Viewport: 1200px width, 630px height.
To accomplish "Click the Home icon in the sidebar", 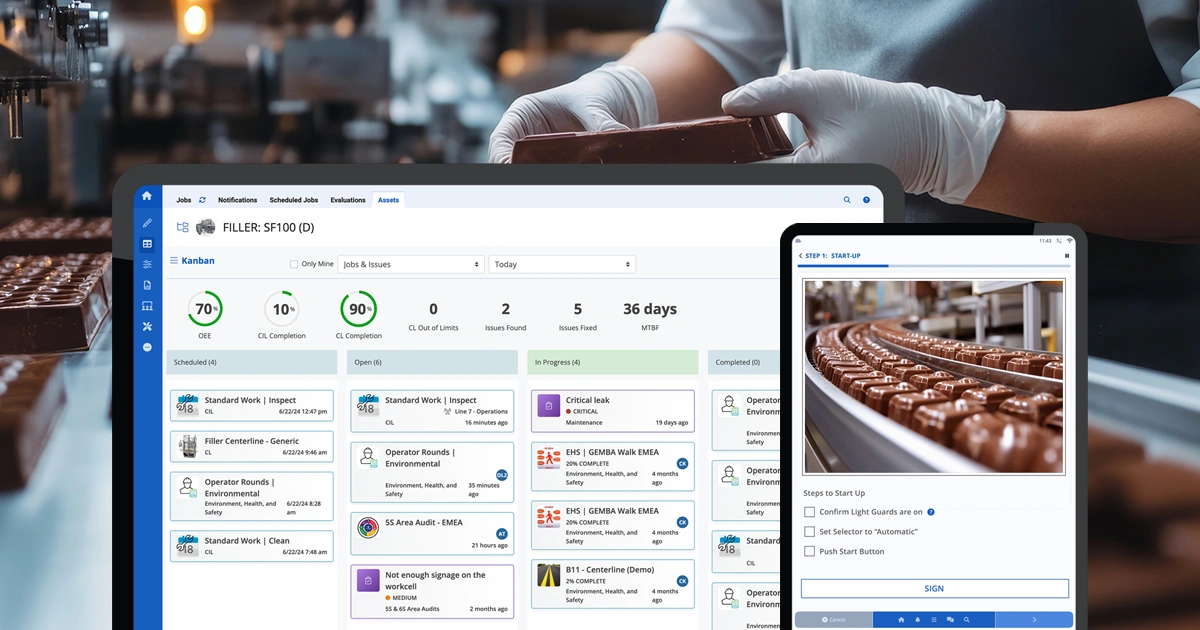I will click(147, 196).
